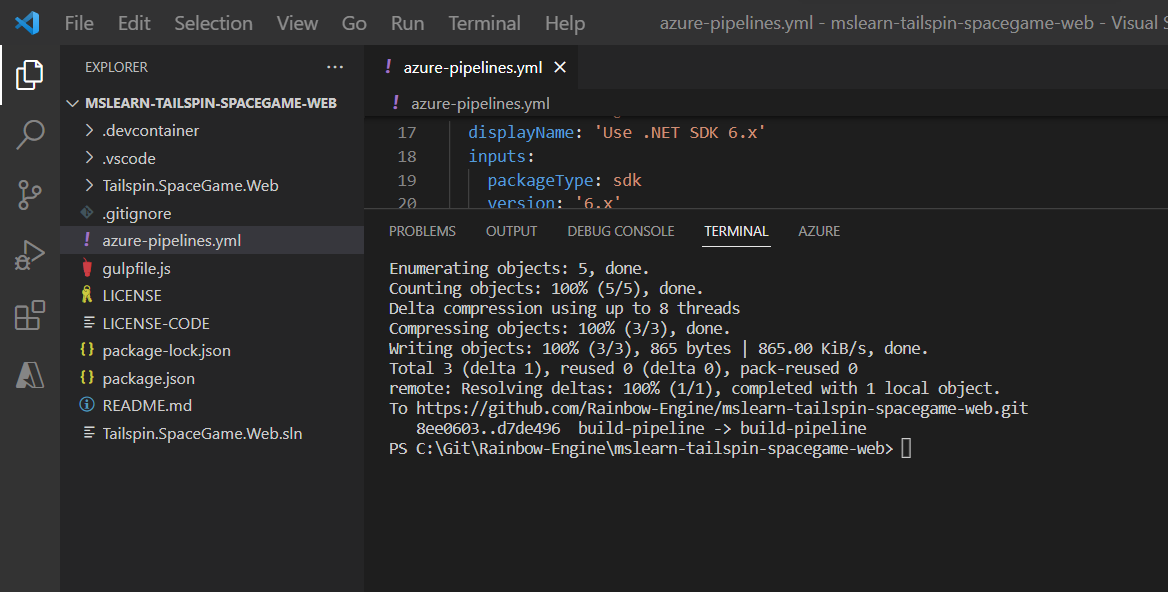Click the sdk value on line 19
Viewport: 1168px width, 592px height.
[x=627, y=180]
